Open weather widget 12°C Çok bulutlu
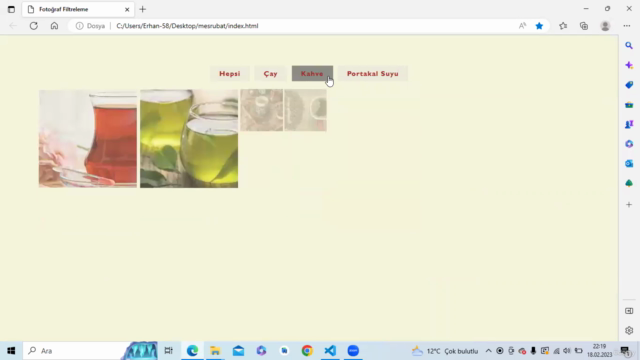This screenshot has height=360, width=640. coord(445,351)
